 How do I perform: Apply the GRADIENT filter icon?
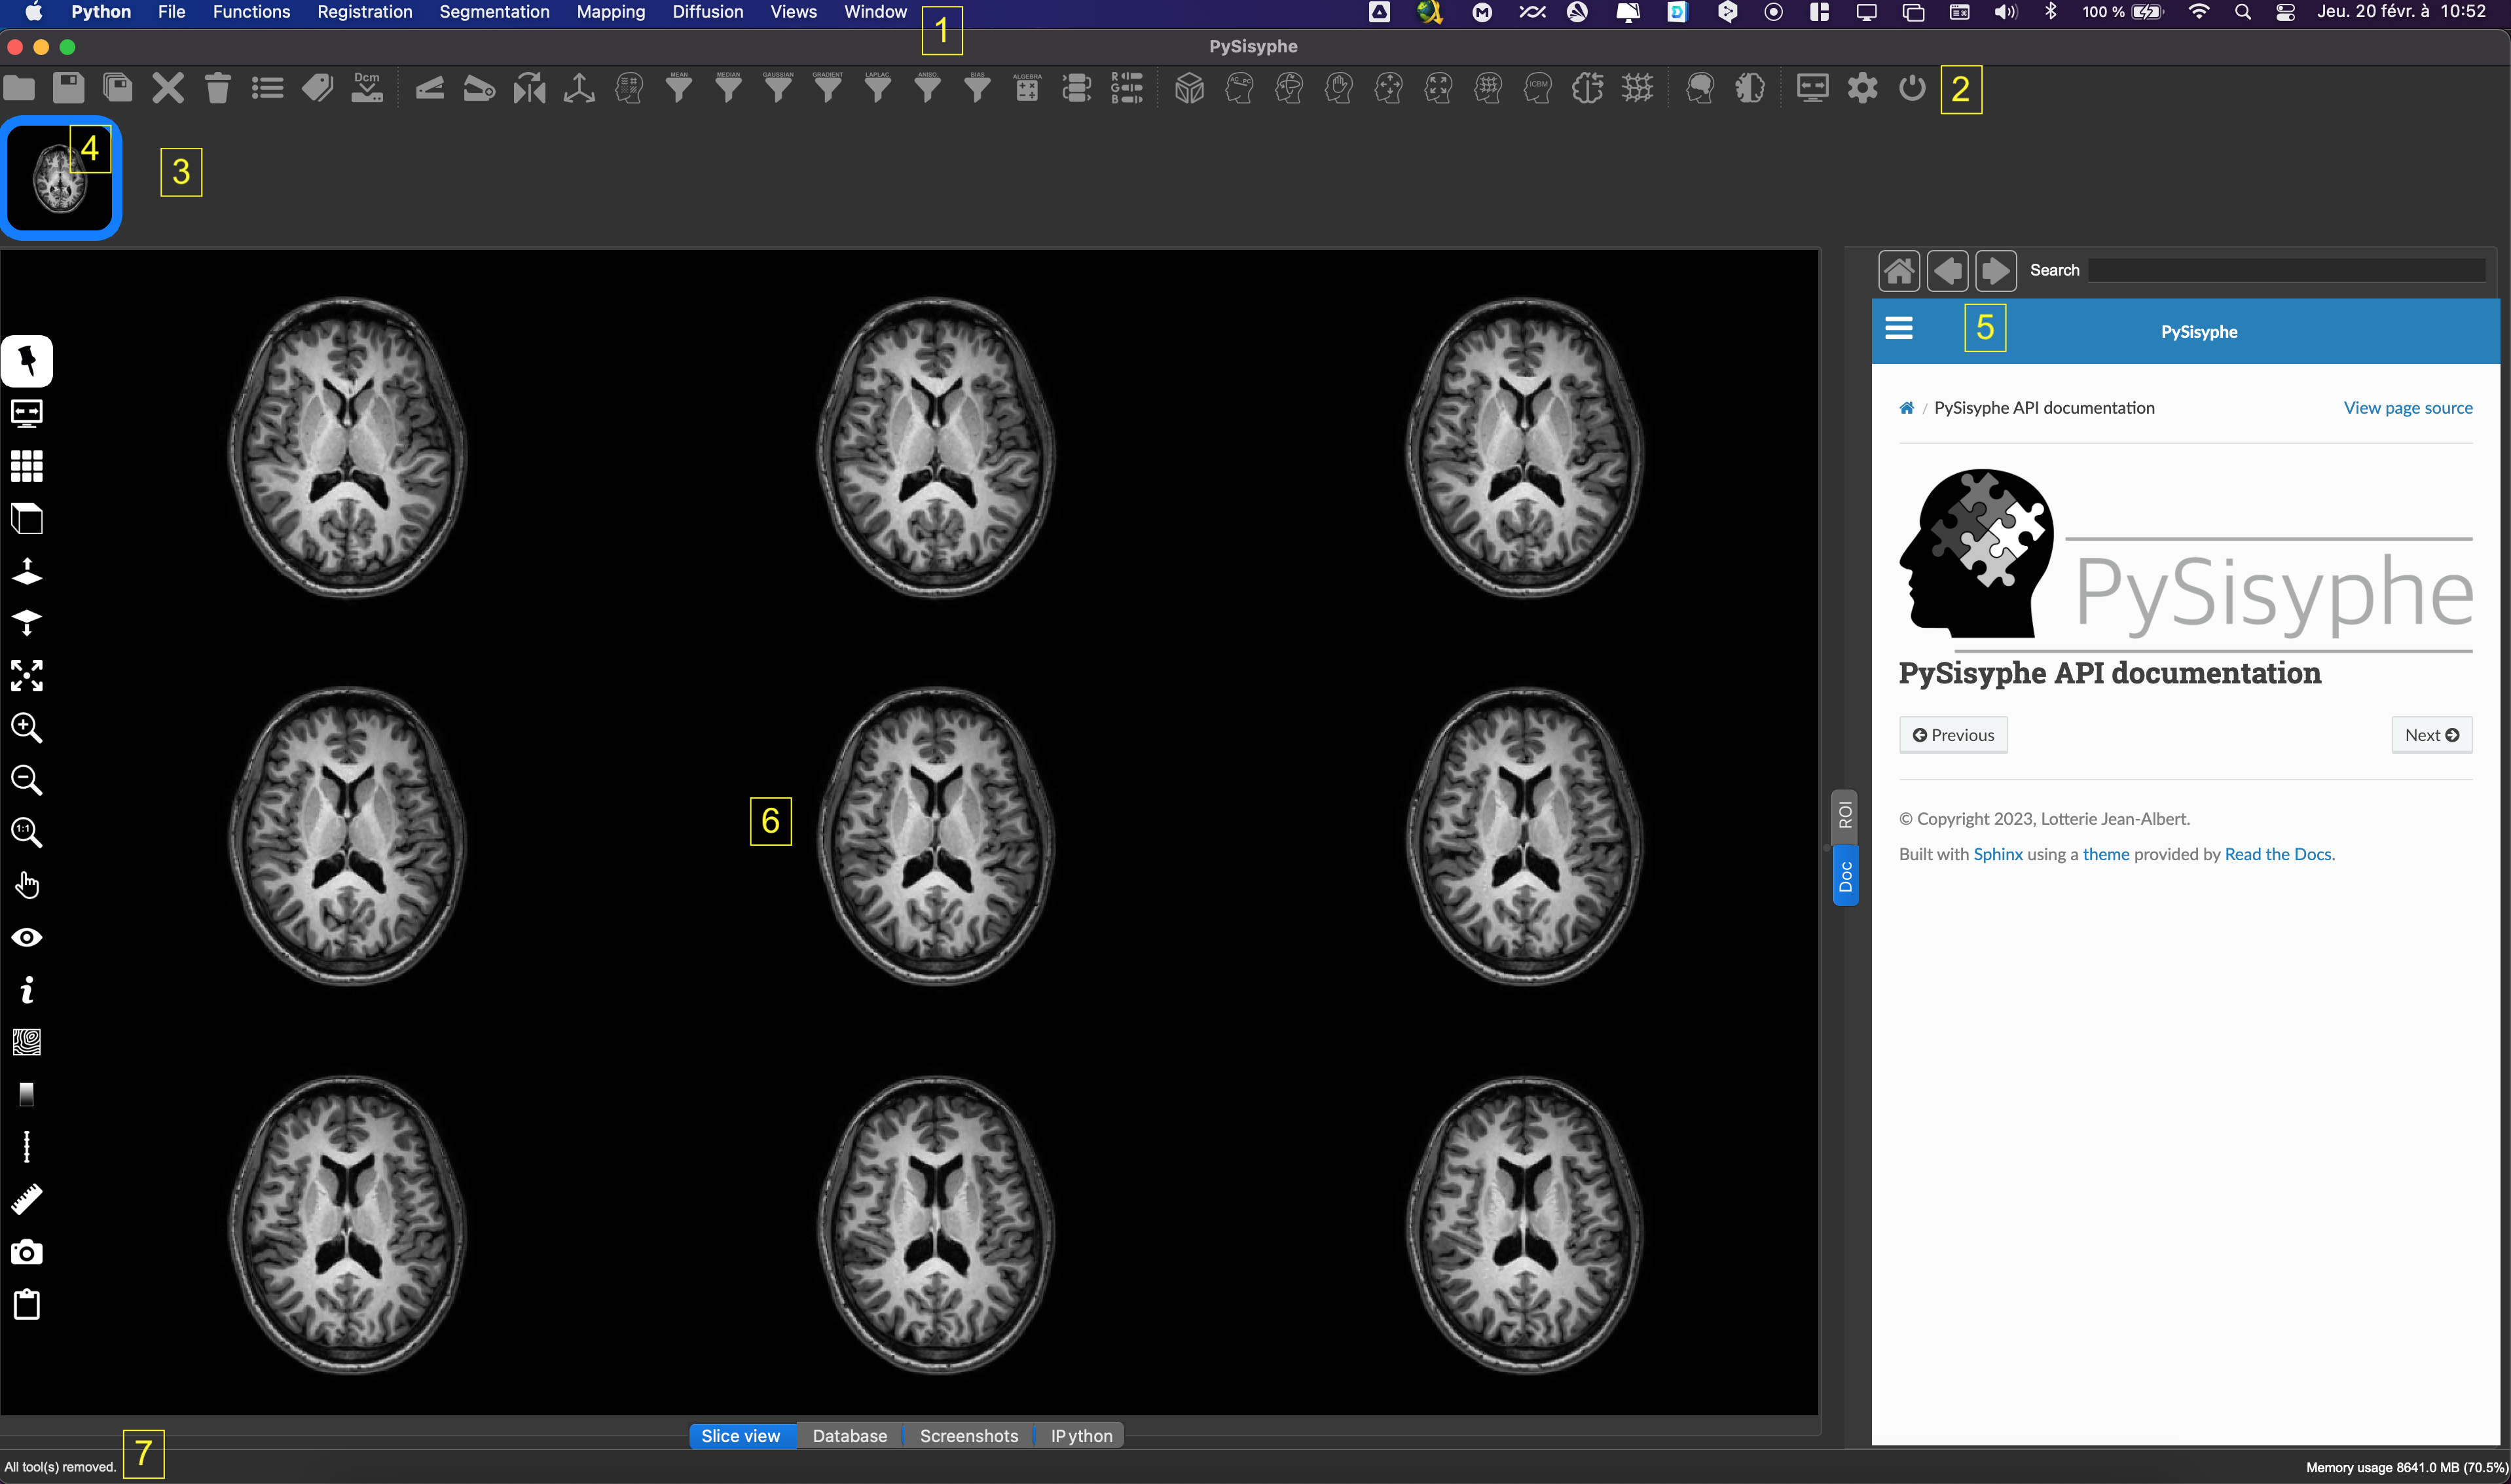click(x=828, y=88)
